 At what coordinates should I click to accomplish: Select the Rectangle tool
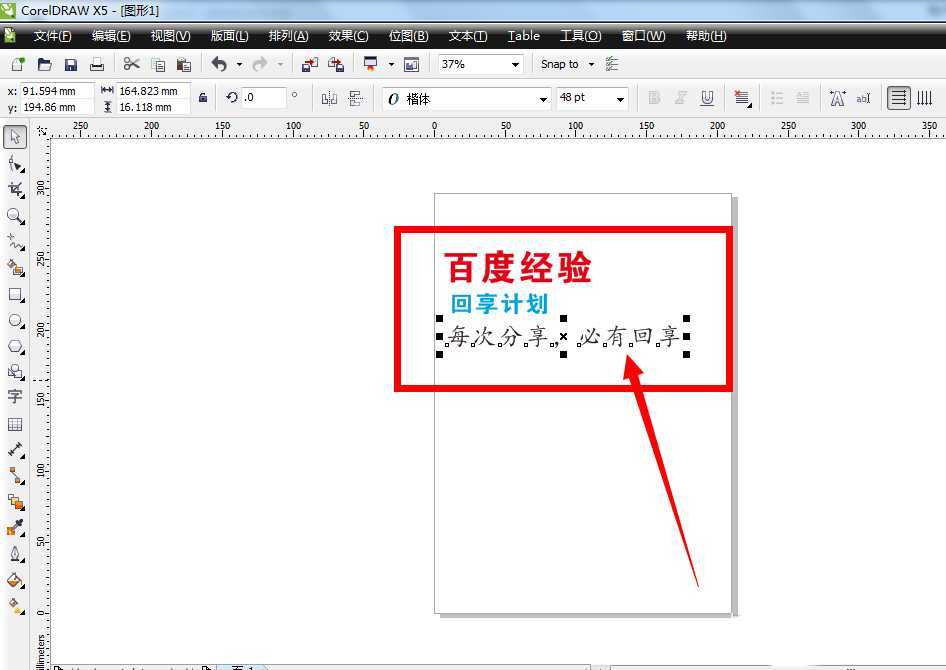(x=15, y=294)
